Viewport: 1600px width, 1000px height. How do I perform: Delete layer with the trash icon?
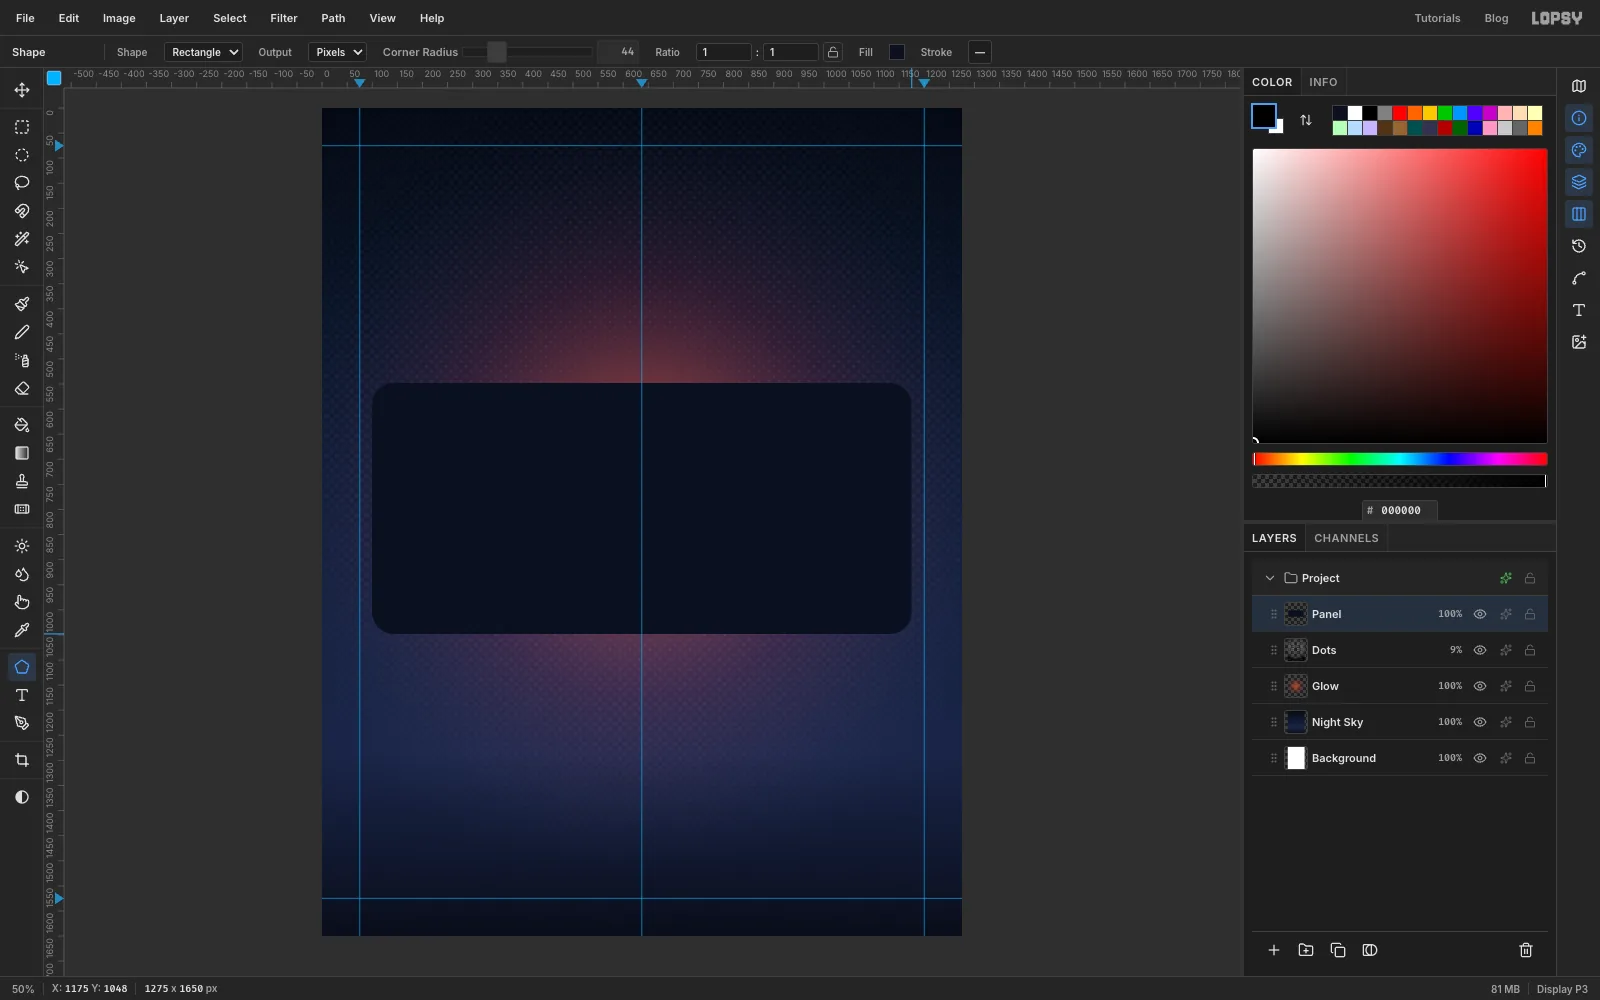pyautogui.click(x=1526, y=950)
